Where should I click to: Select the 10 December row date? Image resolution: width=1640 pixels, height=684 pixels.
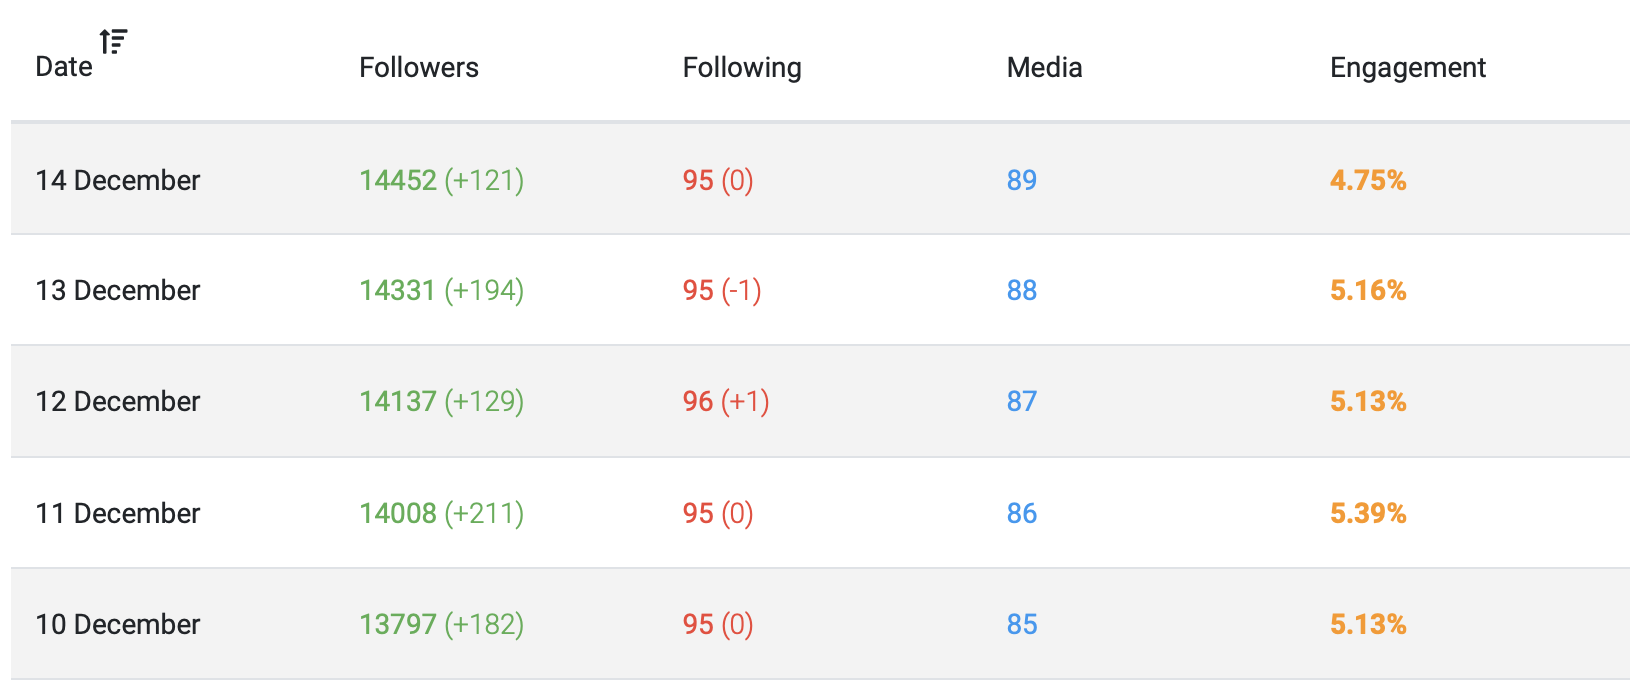(118, 624)
